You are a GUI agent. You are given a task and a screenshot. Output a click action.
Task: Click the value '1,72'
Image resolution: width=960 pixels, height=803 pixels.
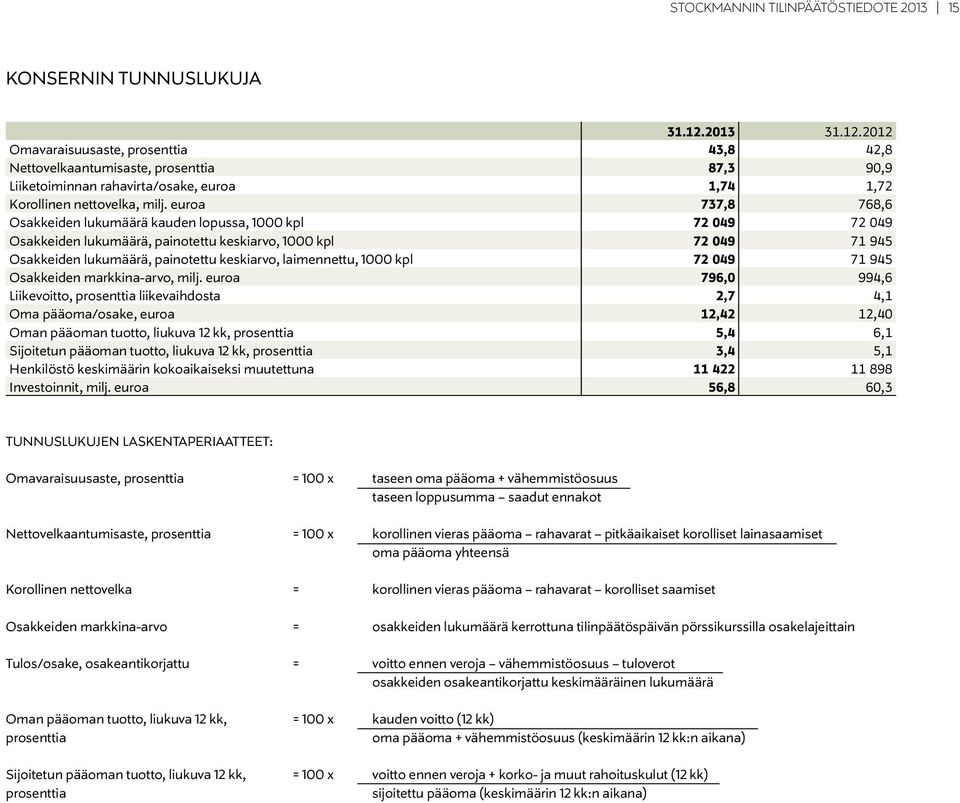pyautogui.click(x=879, y=187)
